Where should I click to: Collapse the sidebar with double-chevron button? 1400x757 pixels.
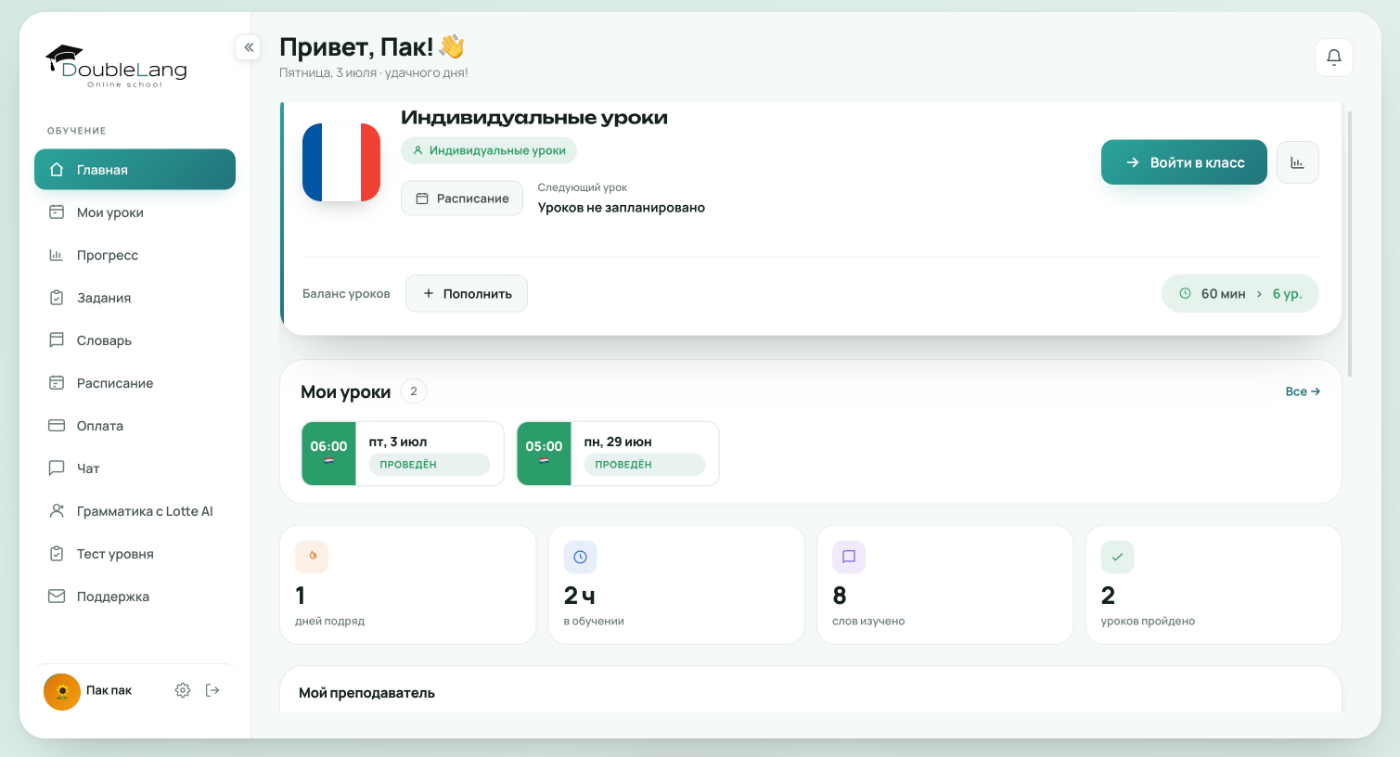[248, 47]
